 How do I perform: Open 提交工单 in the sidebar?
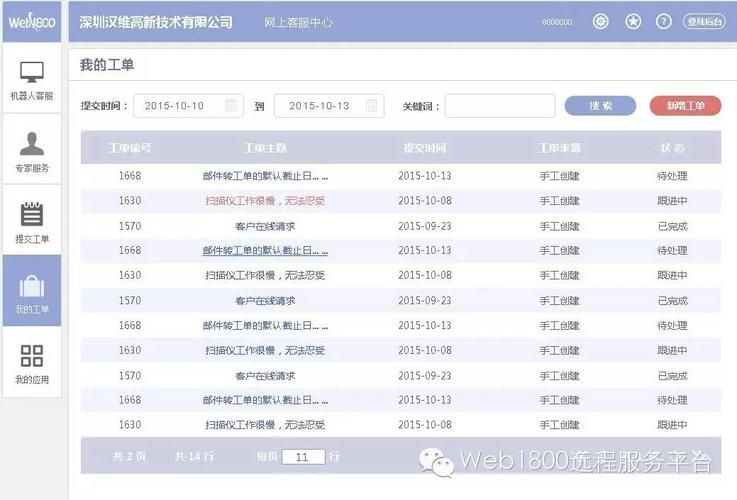tap(31, 221)
